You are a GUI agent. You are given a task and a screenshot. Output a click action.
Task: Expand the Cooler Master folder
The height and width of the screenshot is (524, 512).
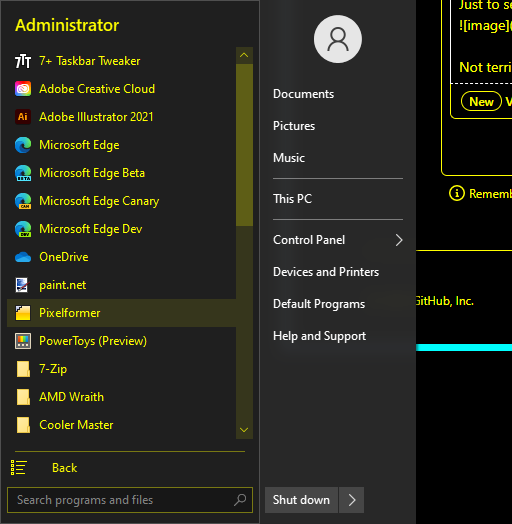coord(122,425)
